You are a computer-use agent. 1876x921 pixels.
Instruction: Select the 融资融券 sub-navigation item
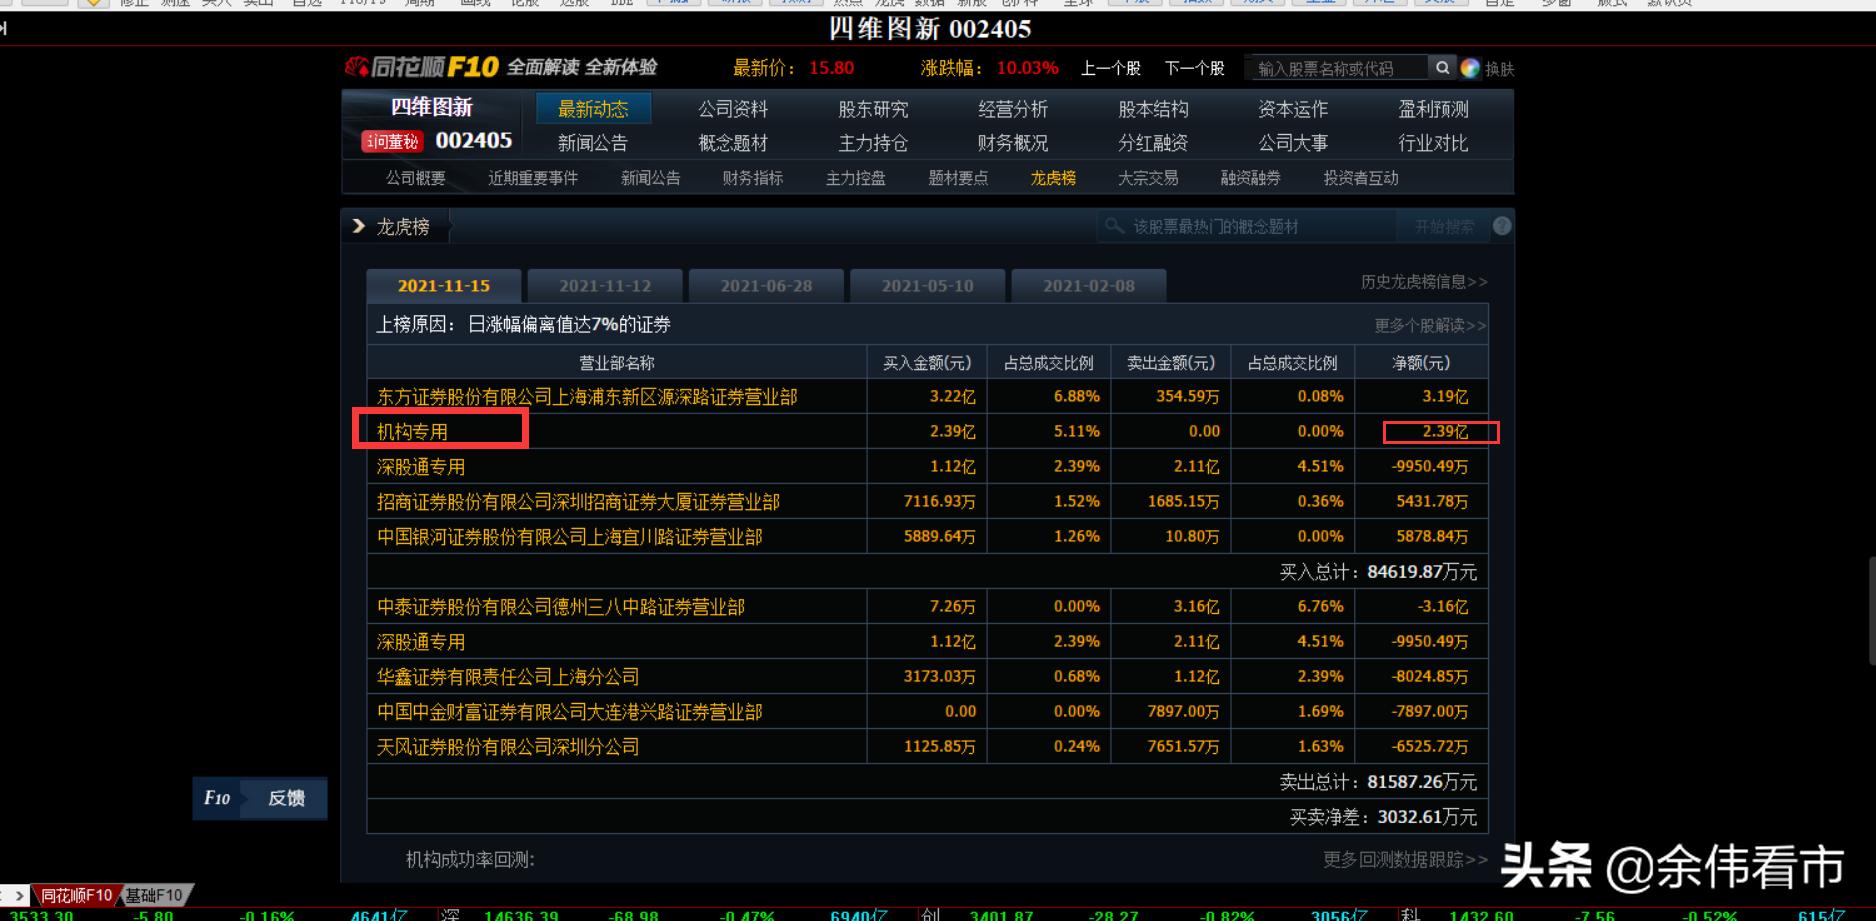1250,178
